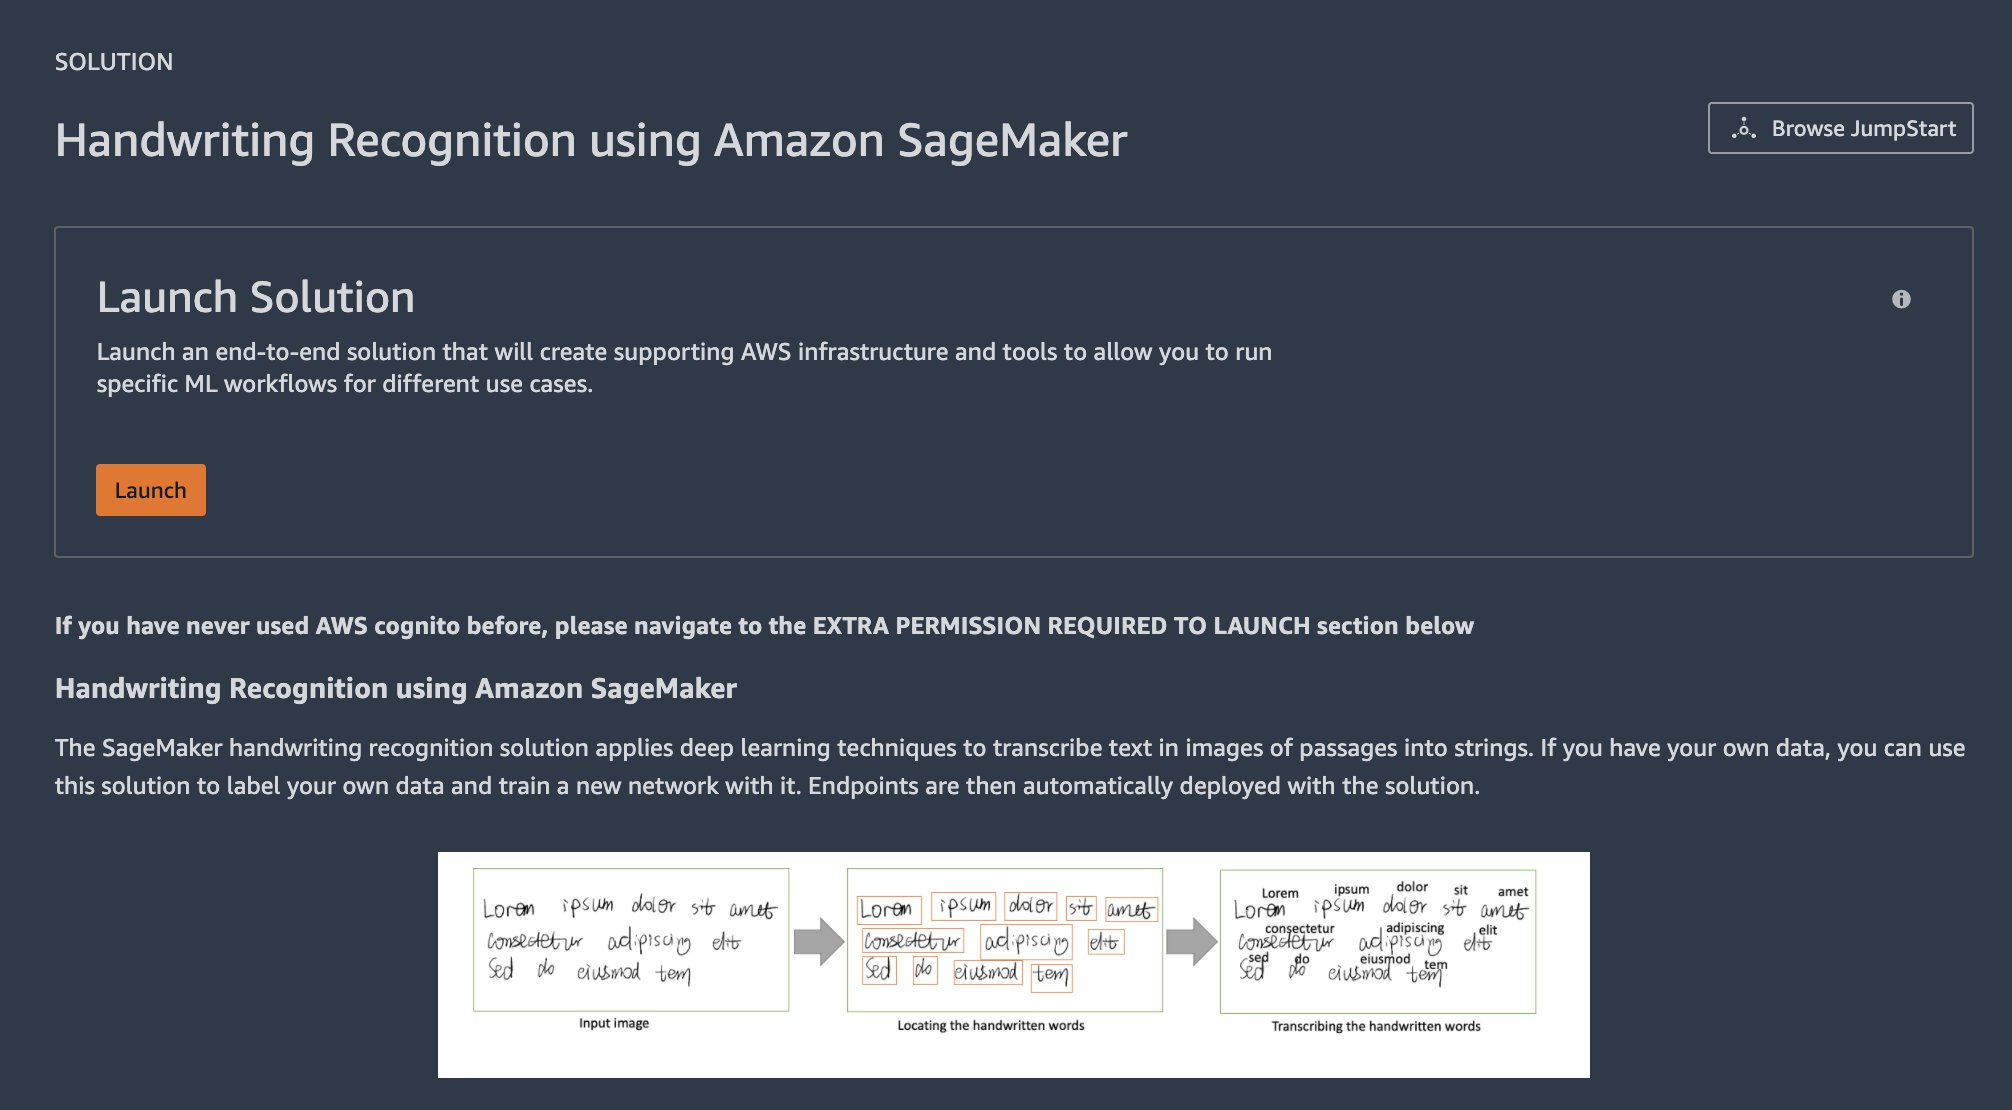The width and height of the screenshot is (2012, 1110).
Task: Click the "Input image" caption
Action: (x=614, y=1023)
